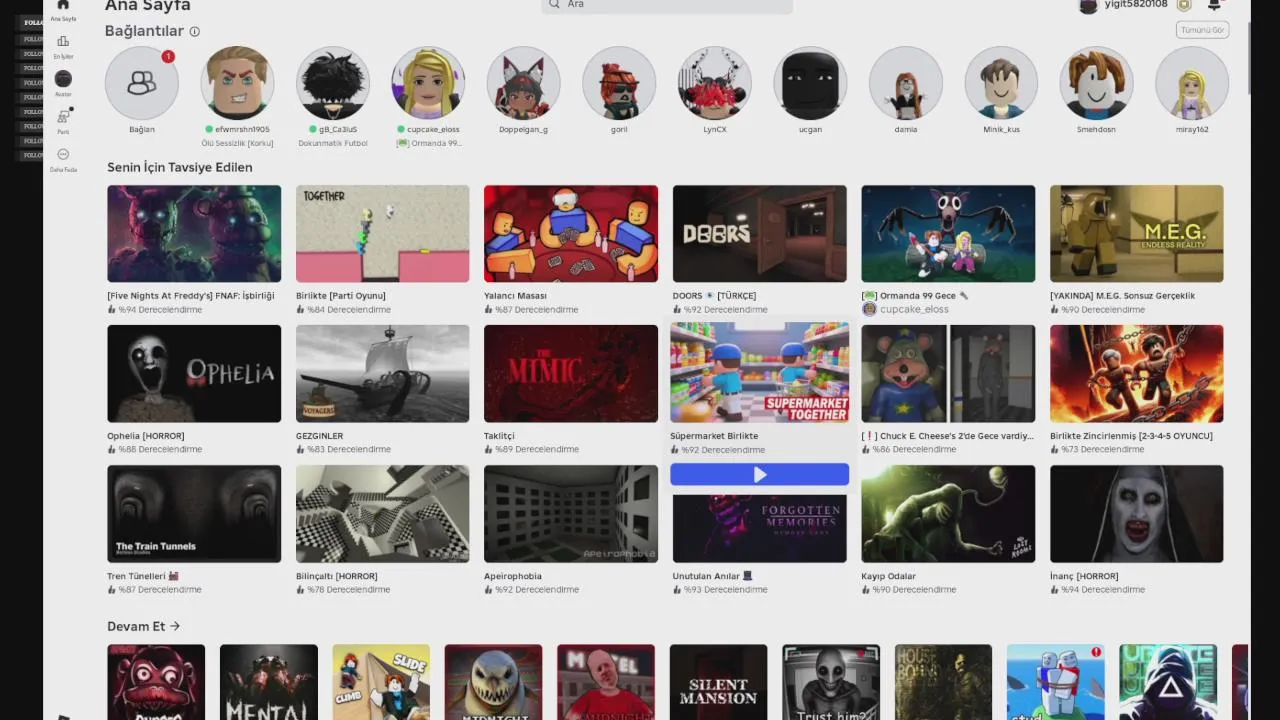The width and height of the screenshot is (1280, 720).
Task: Open the Taklitçi Mimic thumbnail
Action: (571, 374)
